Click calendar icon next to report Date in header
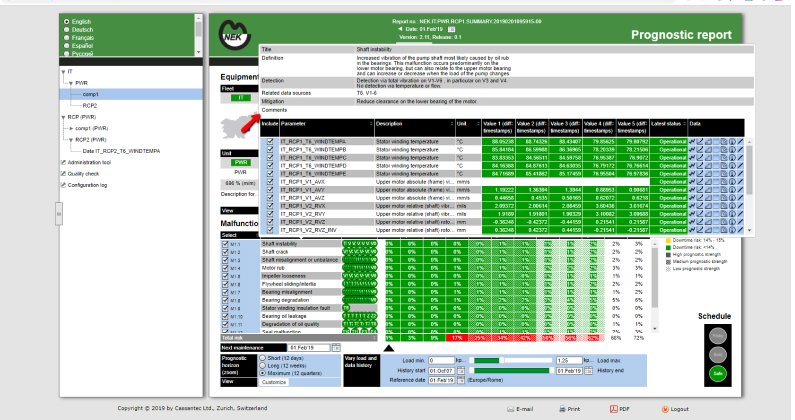 coord(451,29)
